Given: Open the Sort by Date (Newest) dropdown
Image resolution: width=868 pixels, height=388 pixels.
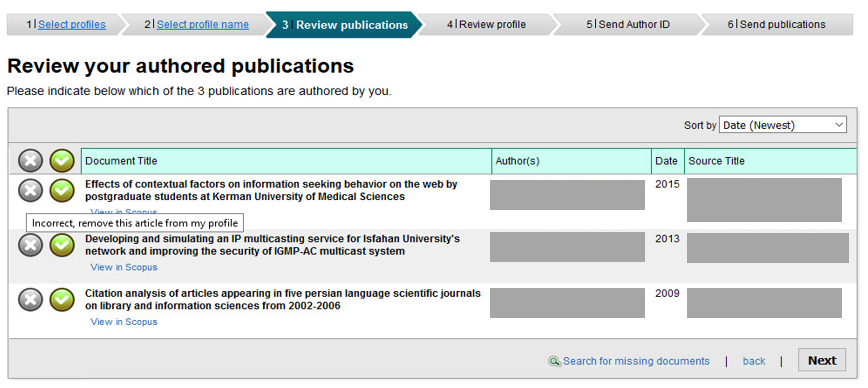Looking at the screenshot, I should pos(783,125).
